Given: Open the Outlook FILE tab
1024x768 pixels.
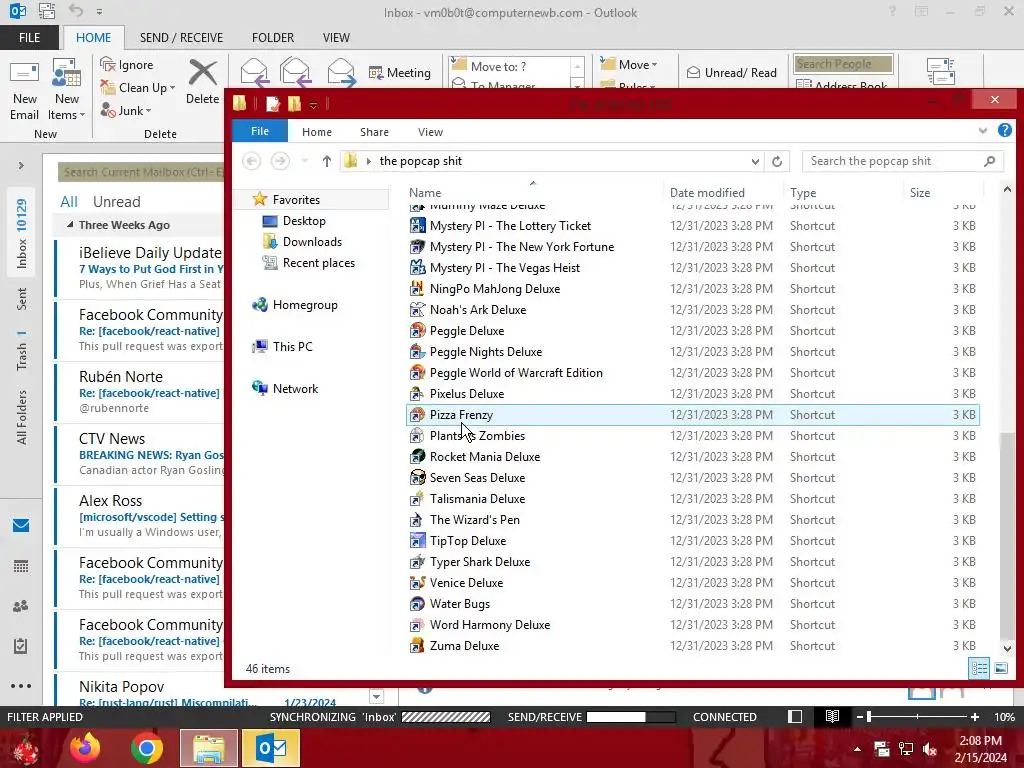Looking at the screenshot, I should click(29, 38).
